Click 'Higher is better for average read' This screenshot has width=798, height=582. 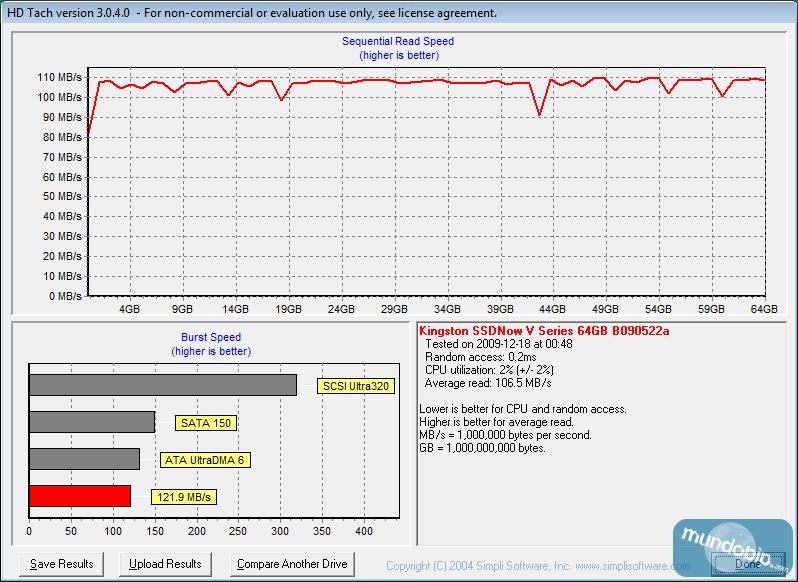[x=497, y=422]
